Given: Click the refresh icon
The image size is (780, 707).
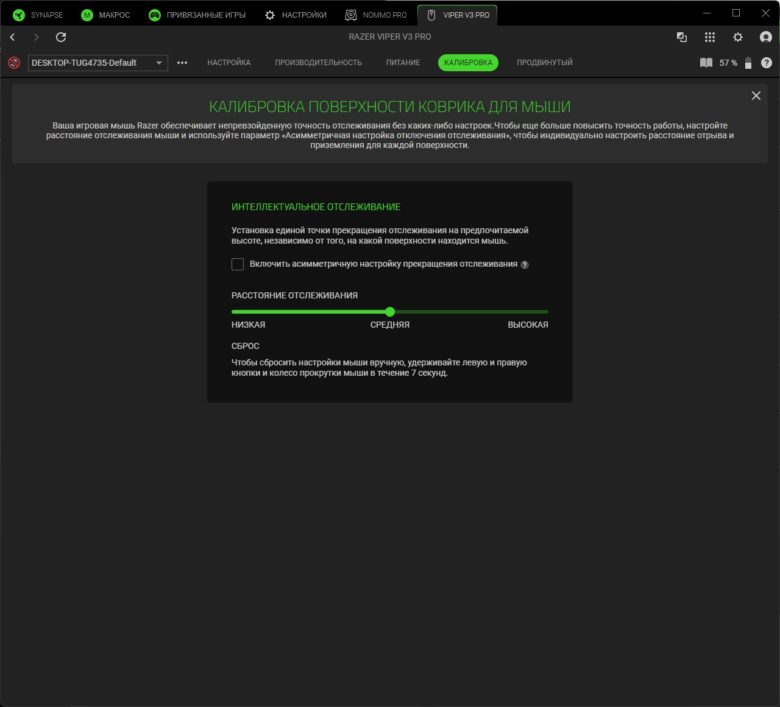Looking at the screenshot, I should 61,37.
